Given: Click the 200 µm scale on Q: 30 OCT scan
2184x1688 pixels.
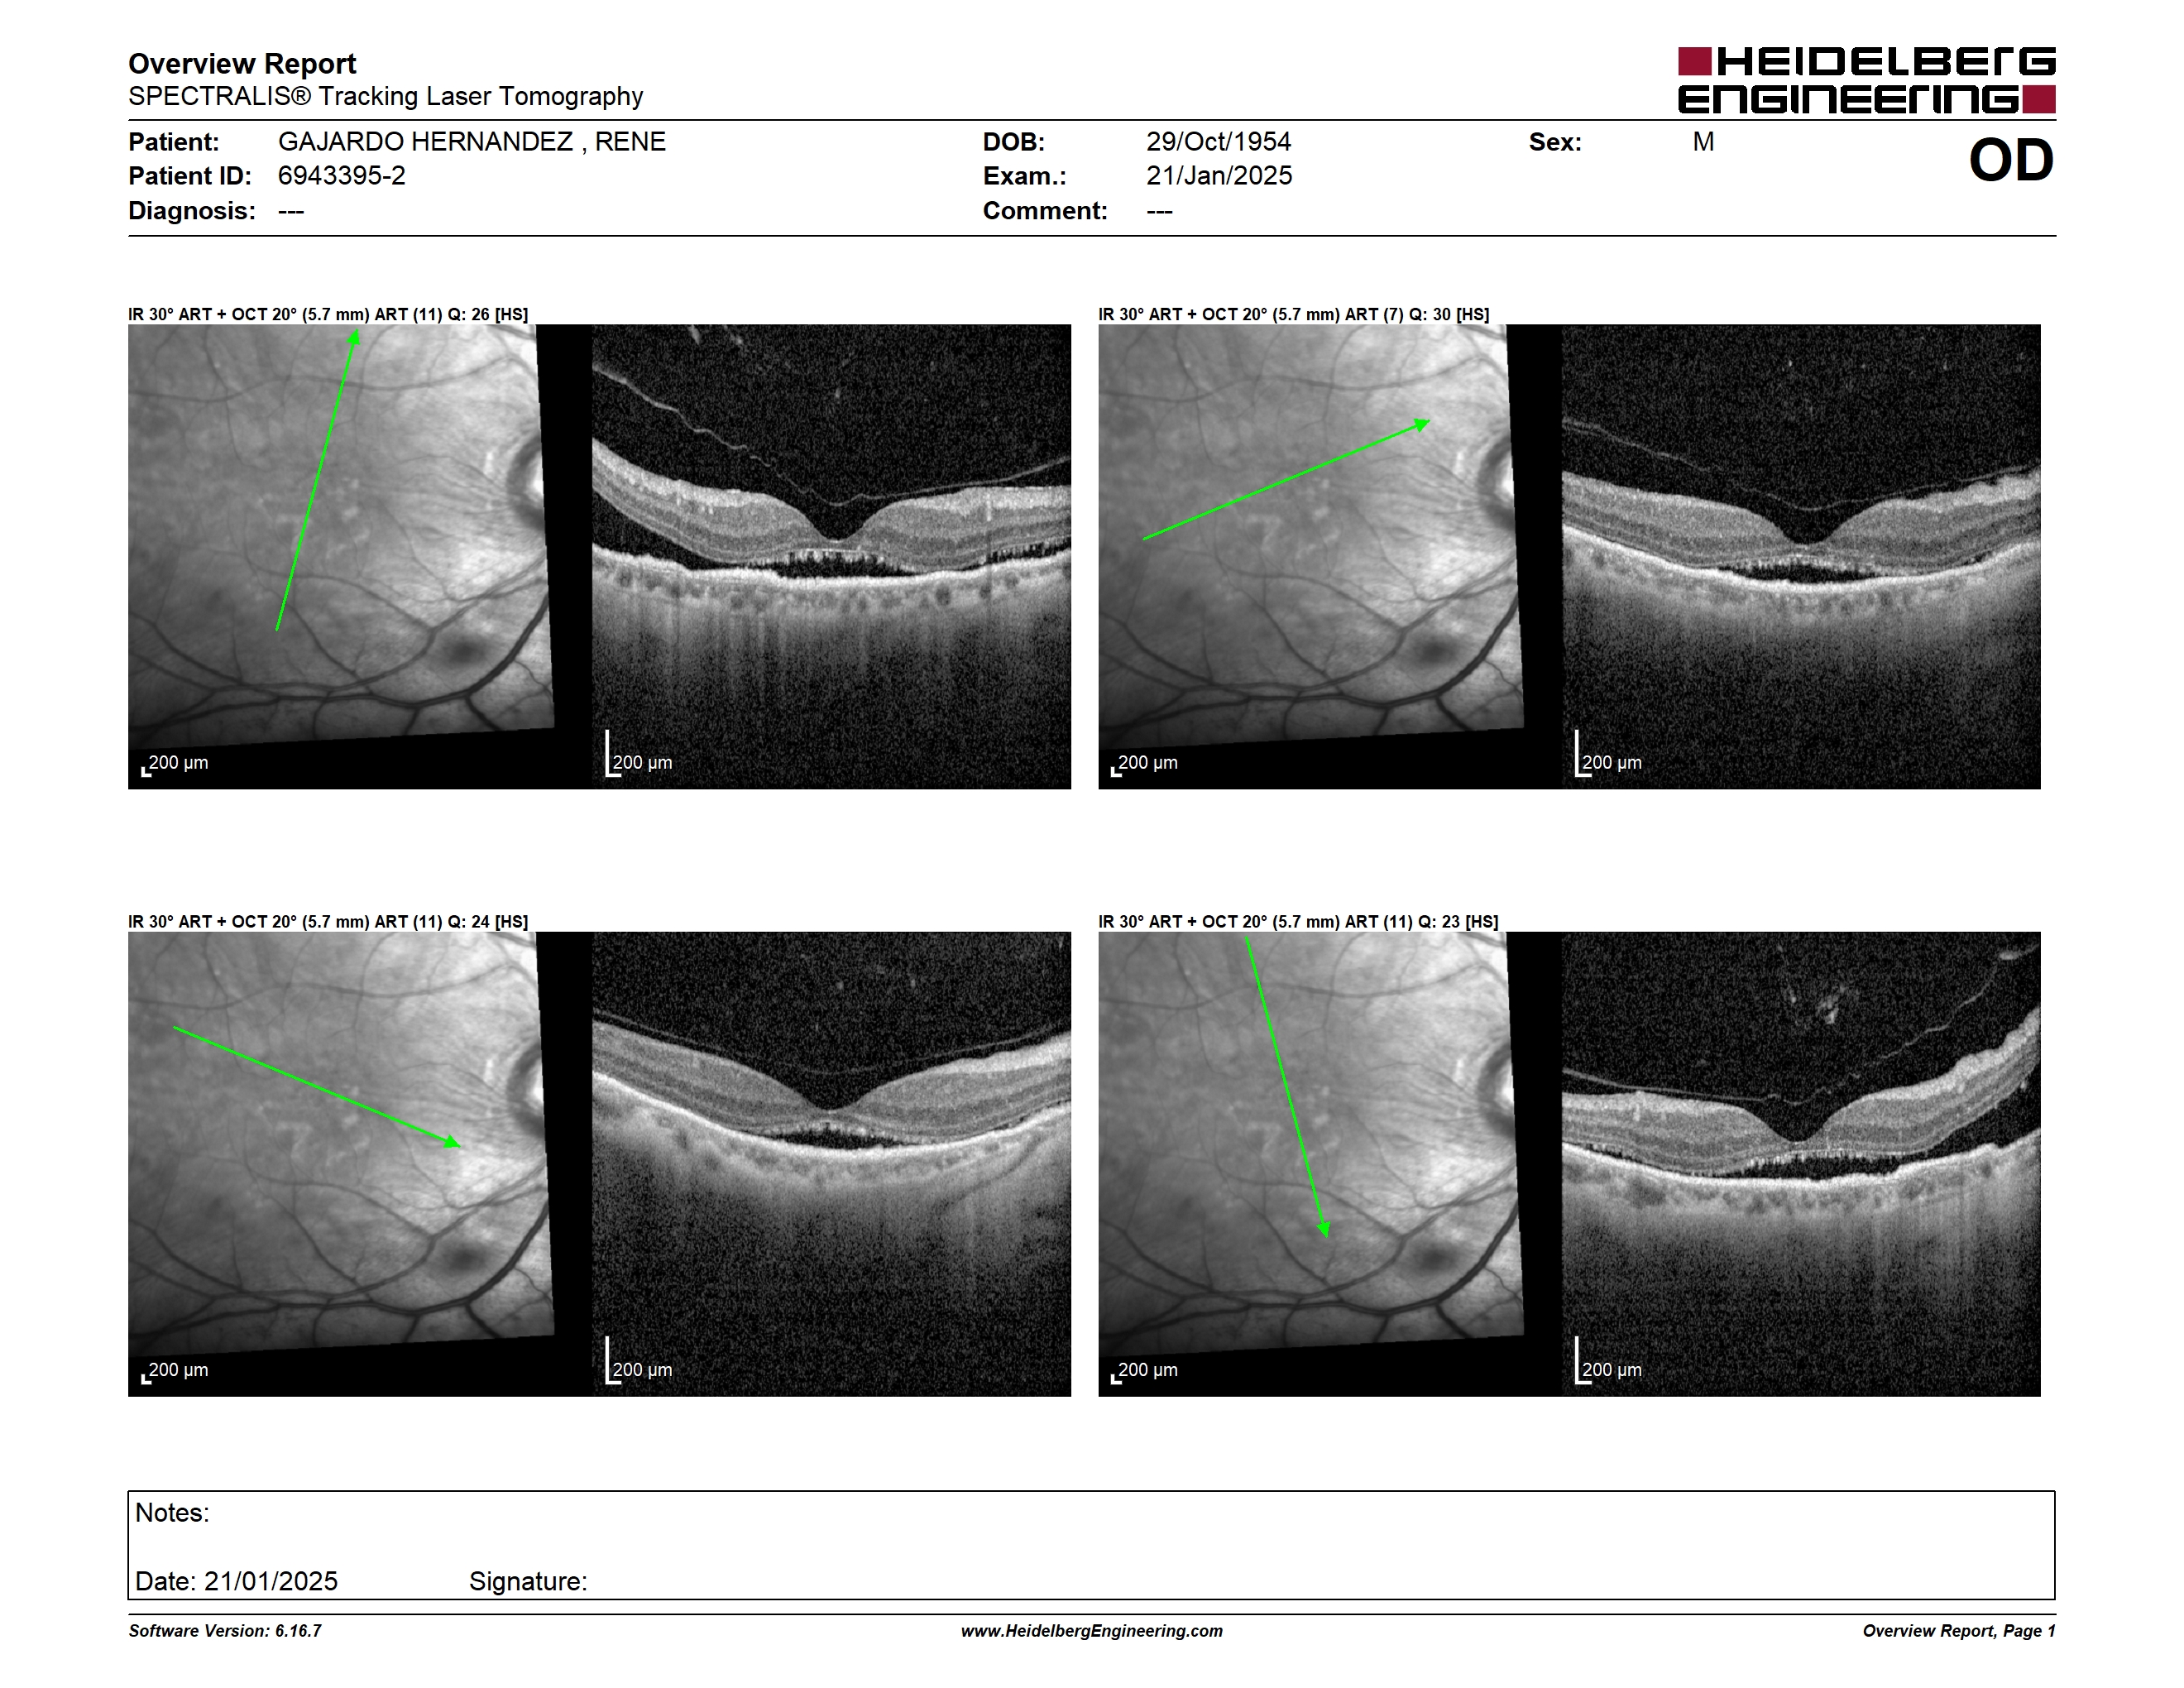Looking at the screenshot, I should (1609, 755).
